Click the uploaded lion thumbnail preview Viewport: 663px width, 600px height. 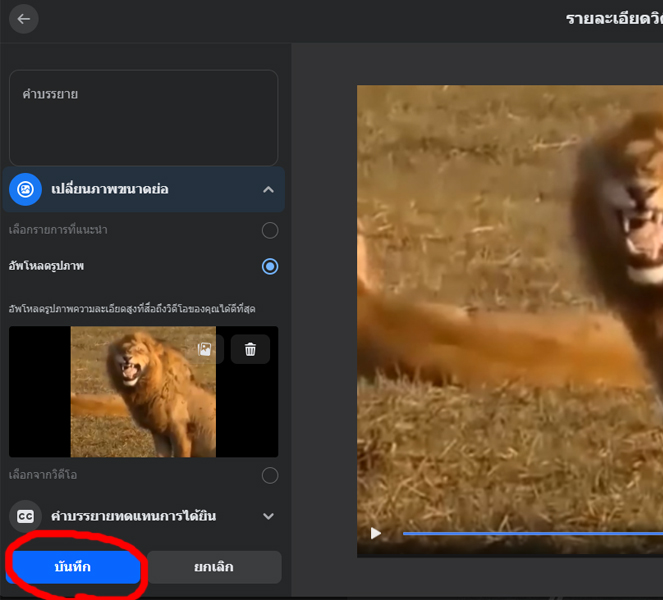click(x=143, y=391)
